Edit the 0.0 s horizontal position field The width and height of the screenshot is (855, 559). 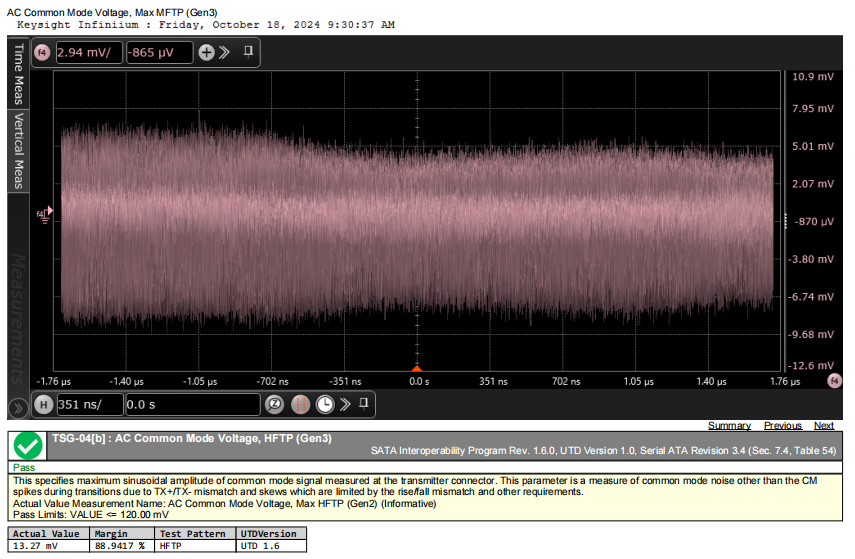click(x=193, y=405)
